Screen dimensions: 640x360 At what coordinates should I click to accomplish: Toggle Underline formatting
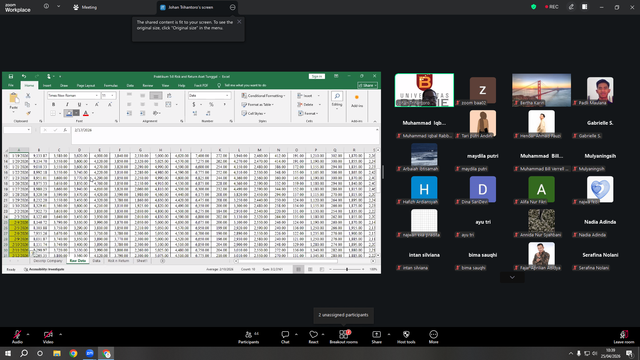tap(79, 104)
